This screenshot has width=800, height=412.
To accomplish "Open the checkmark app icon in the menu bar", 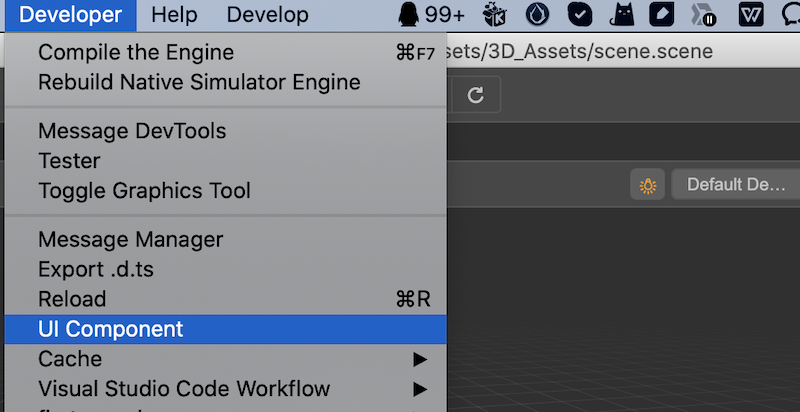I will 580,15.
